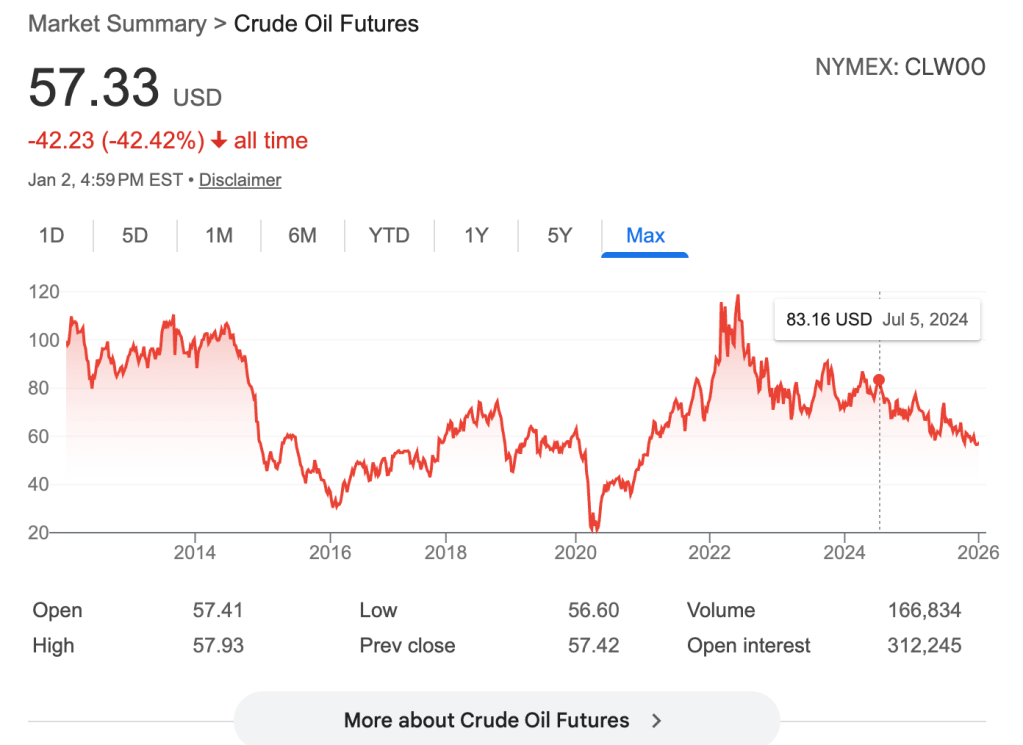Viewport: 1023px width, 745px height.
Task: Select the YTD tab
Action: pos(389,236)
